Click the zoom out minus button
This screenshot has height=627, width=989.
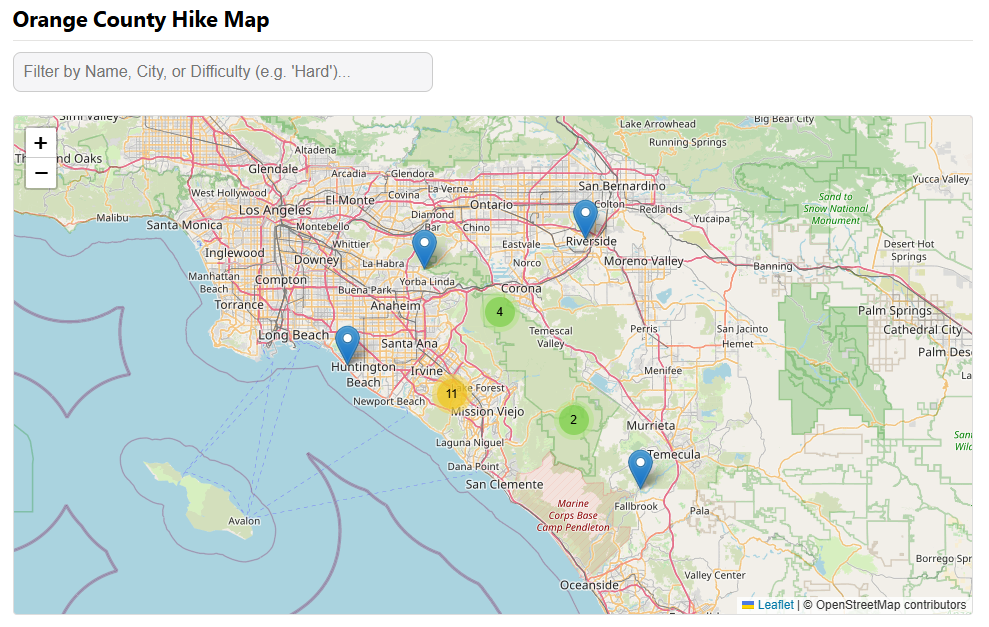[41, 173]
